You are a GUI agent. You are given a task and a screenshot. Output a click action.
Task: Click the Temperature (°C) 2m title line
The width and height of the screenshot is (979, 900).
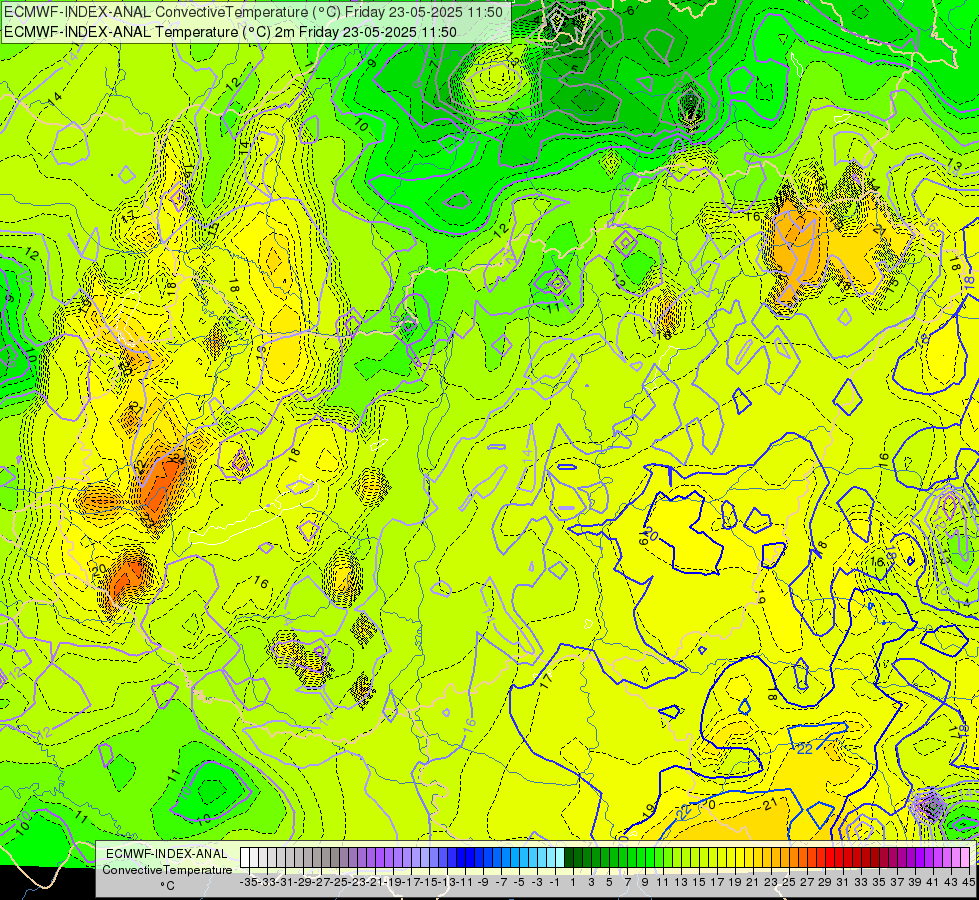(230, 32)
